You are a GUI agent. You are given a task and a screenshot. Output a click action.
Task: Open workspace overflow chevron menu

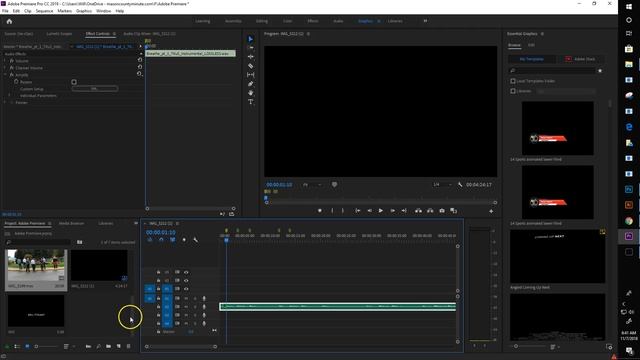point(425,21)
